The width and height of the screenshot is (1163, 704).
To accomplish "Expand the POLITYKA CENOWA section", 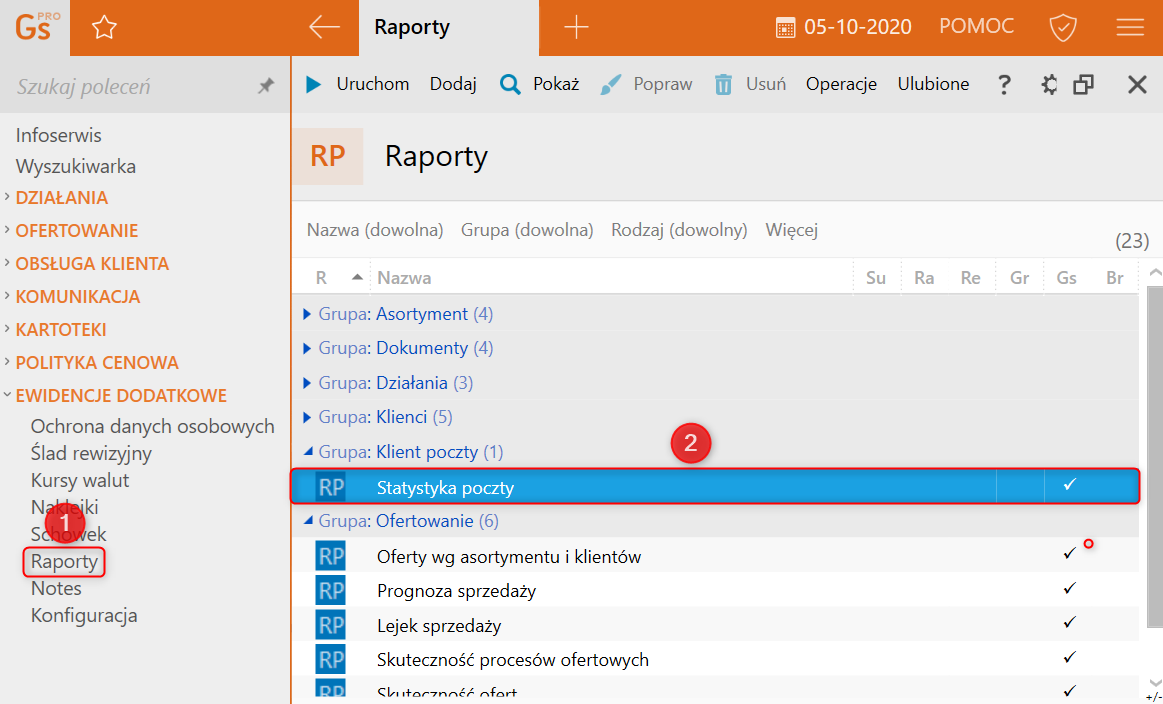I will click(x=7, y=361).
